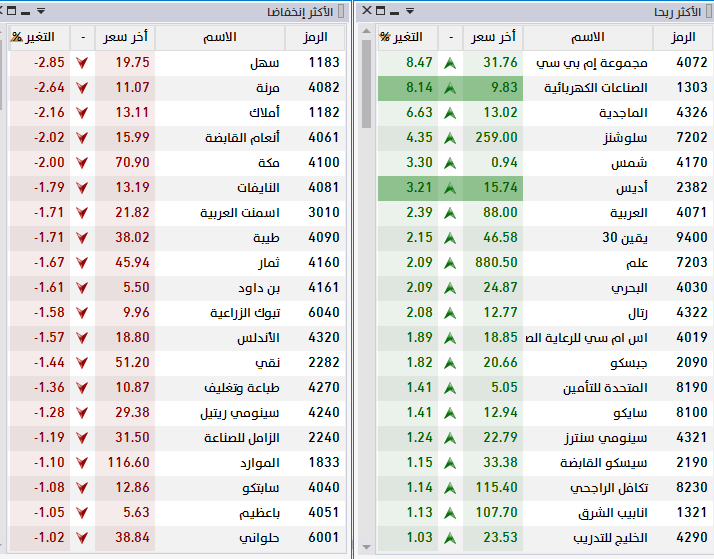The height and width of the screenshot is (559, 714).
Task: Sort losers by the أخر سعر column header
Action: pos(125,37)
